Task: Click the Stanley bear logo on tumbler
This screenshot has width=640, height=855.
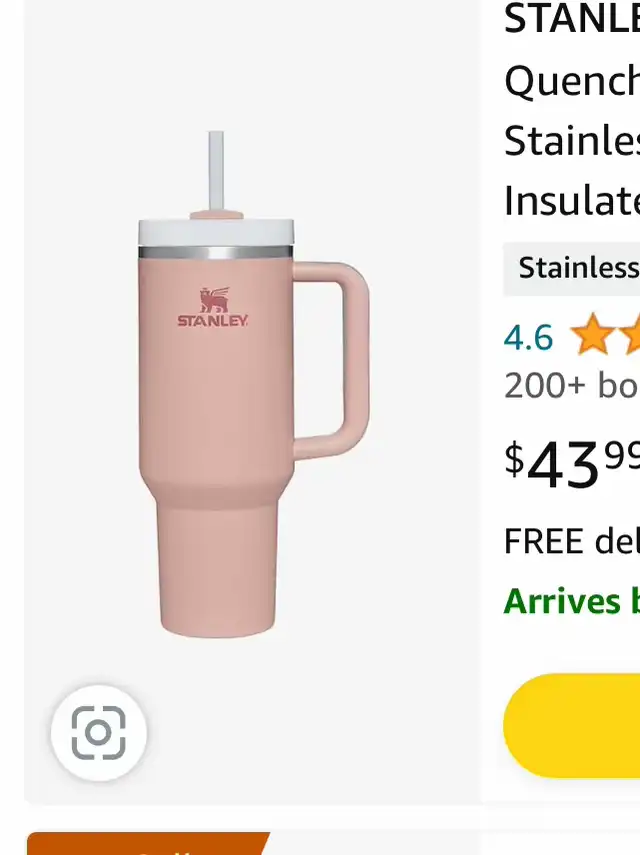Action: [213, 307]
